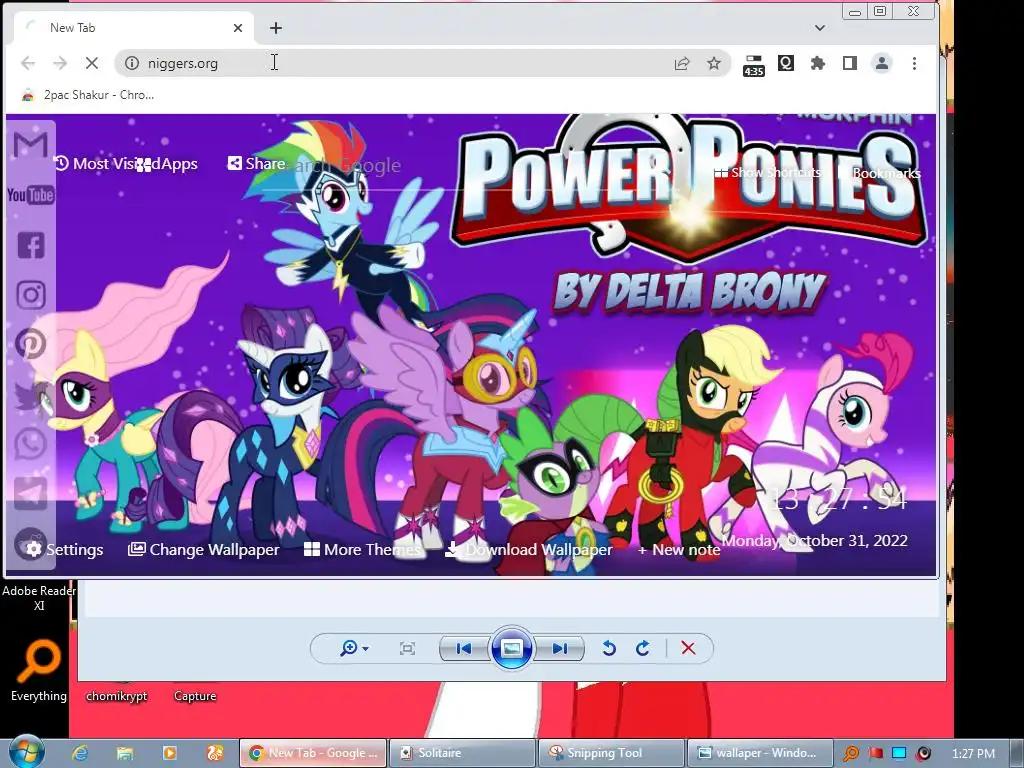Stop loading the page in Chrome
This screenshot has width=1024, height=768.
tap(91, 63)
